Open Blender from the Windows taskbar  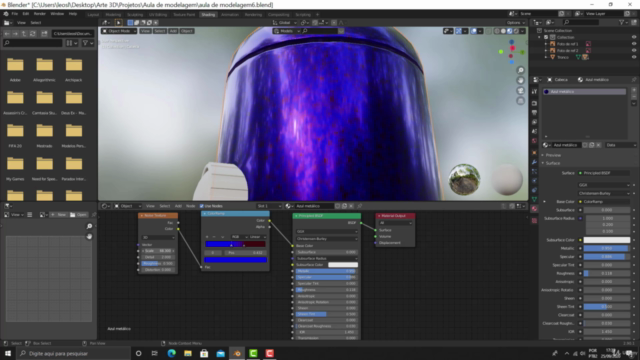[237, 353]
